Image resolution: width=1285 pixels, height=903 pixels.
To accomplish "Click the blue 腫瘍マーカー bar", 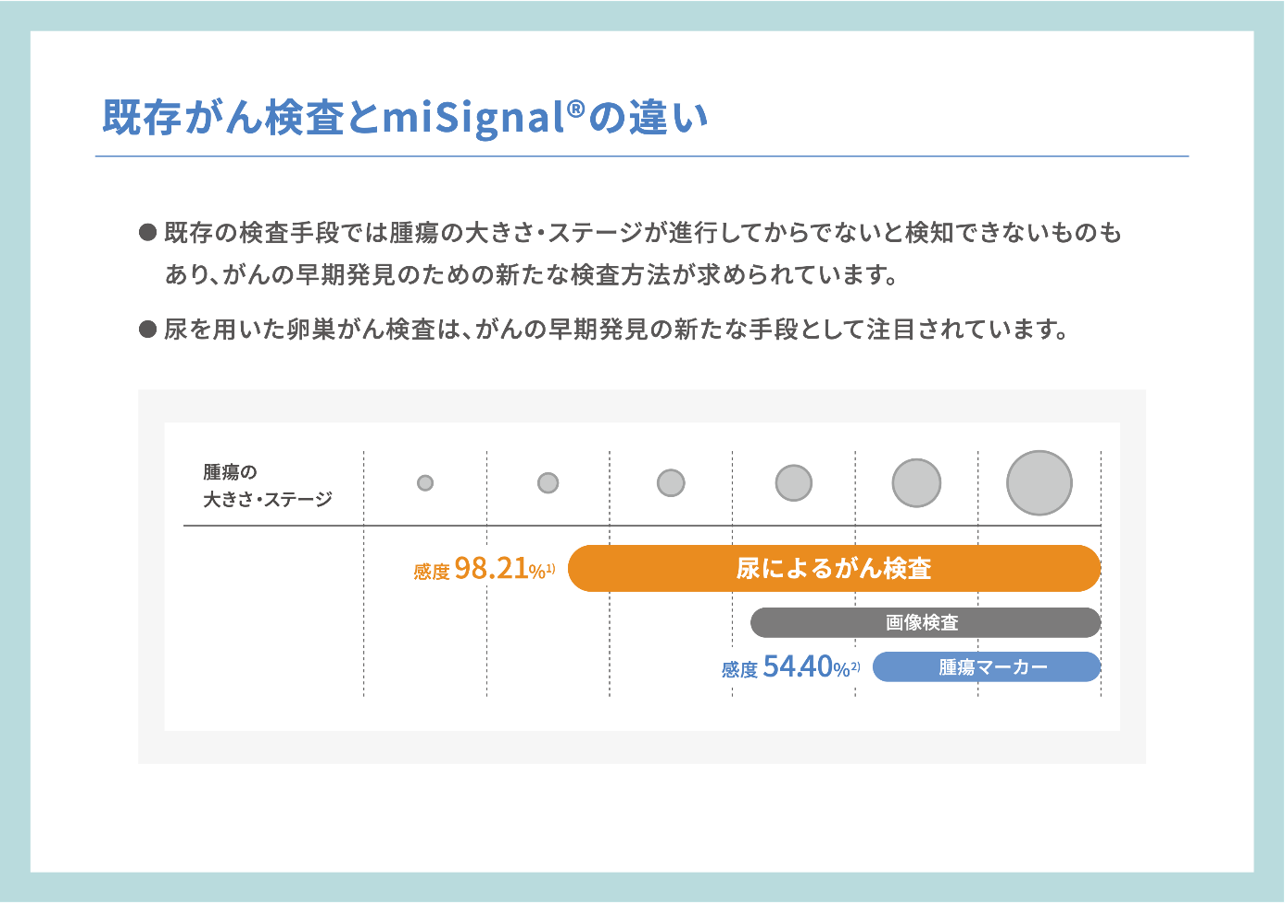I will (986, 667).
